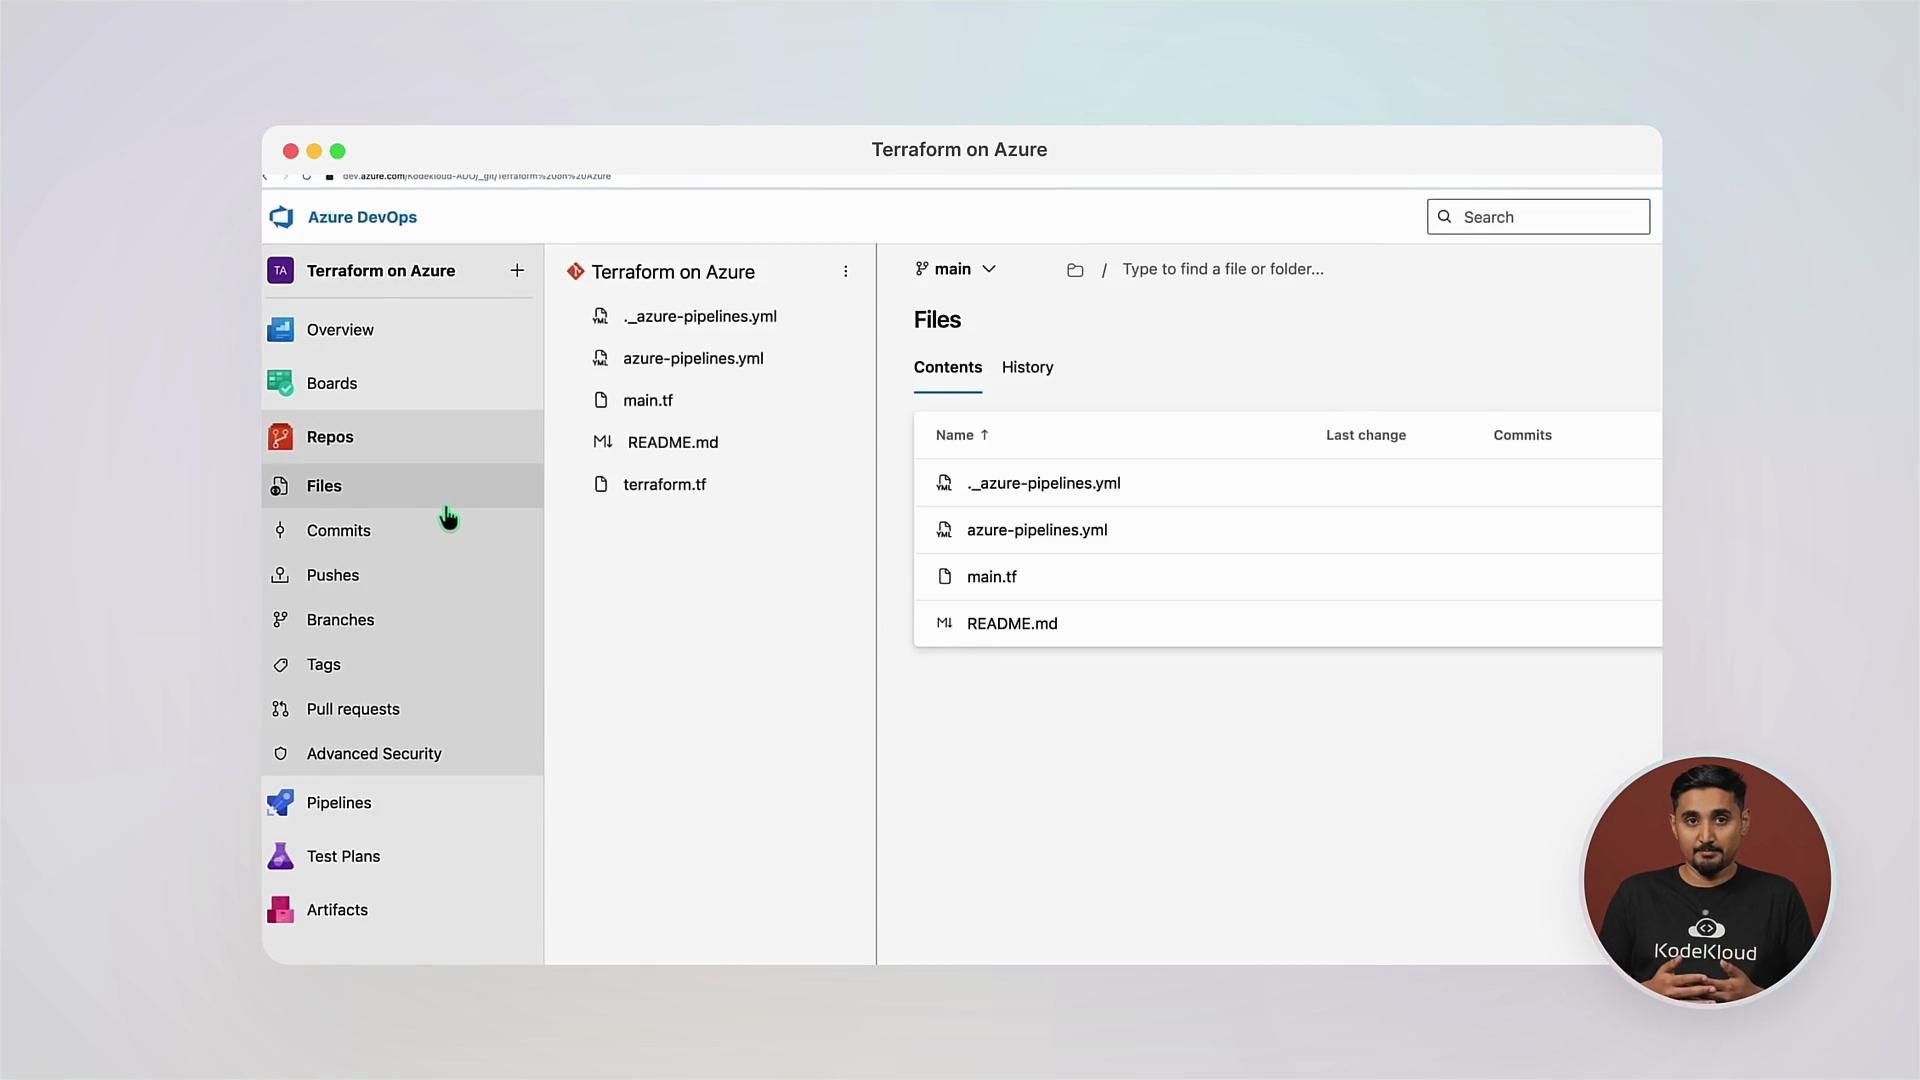This screenshot has height=1080, width=1920.
Task: Click the Last change column header
Action: pos(1366,435)
